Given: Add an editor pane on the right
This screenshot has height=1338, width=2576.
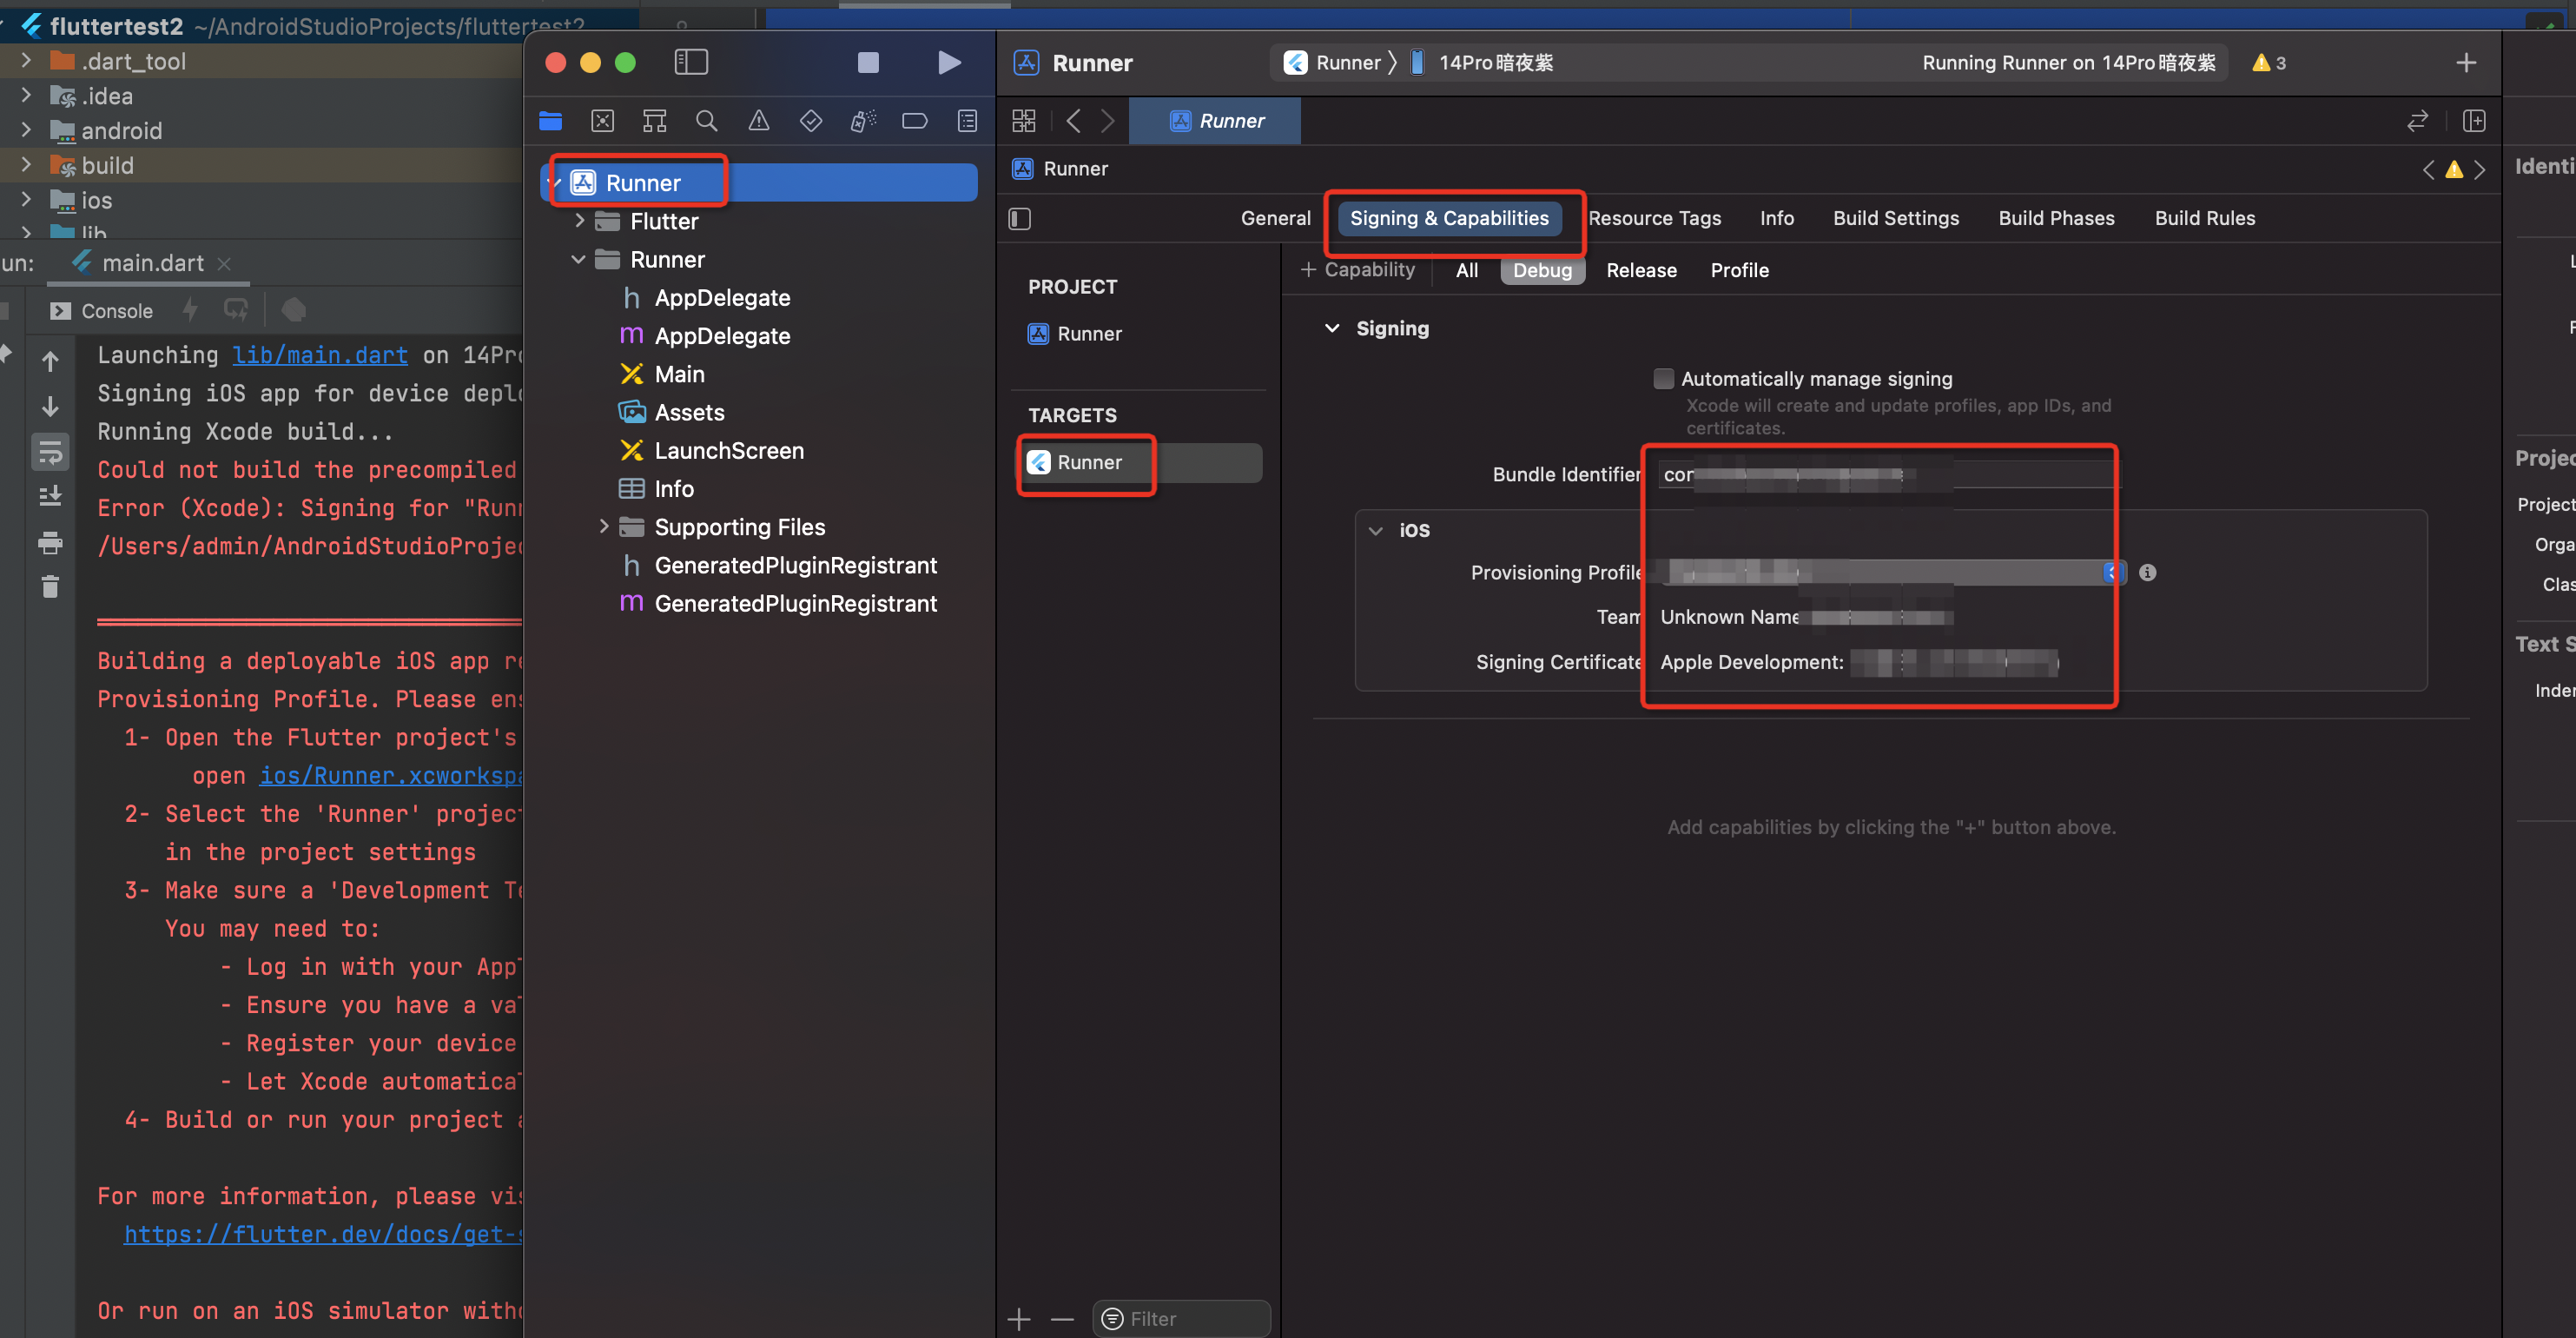Looking at the screenshot, I should (x=2474, y=121).
